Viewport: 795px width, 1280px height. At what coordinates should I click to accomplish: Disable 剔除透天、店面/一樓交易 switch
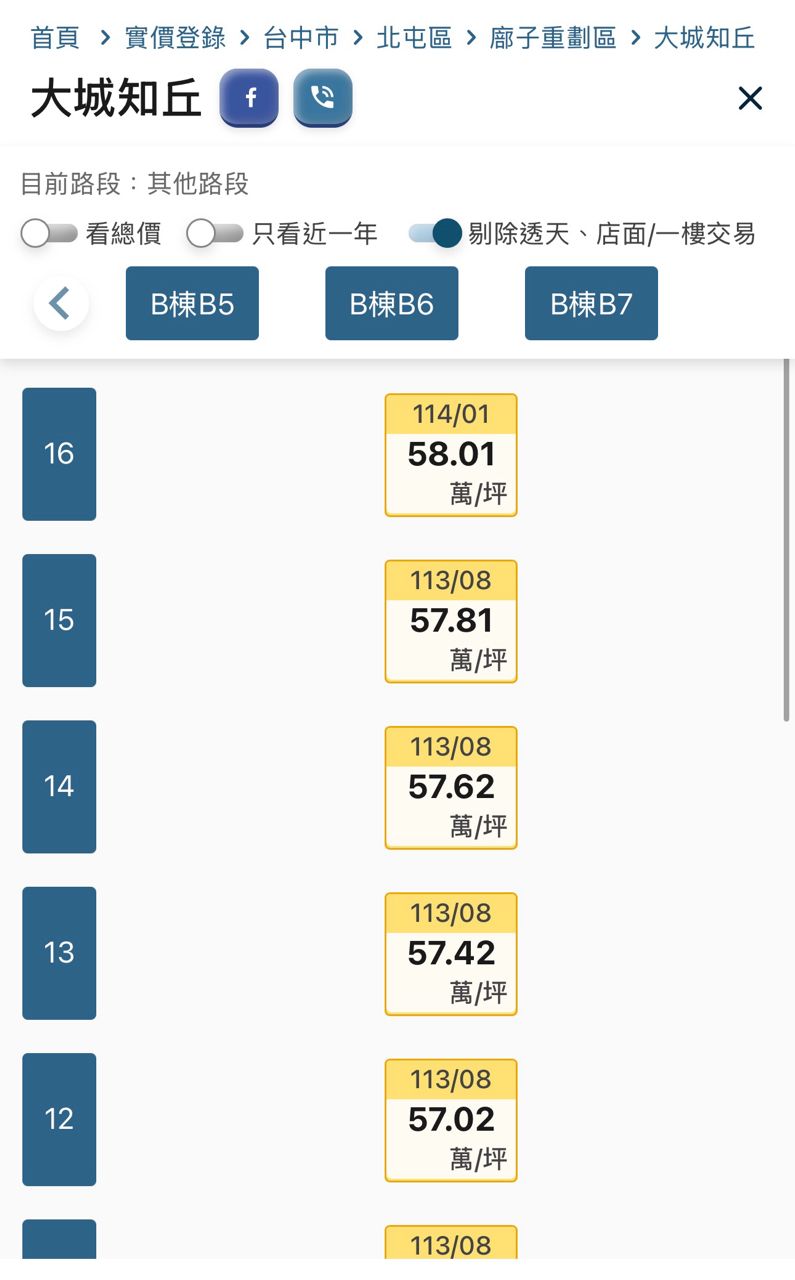click(x=436, y=234)
